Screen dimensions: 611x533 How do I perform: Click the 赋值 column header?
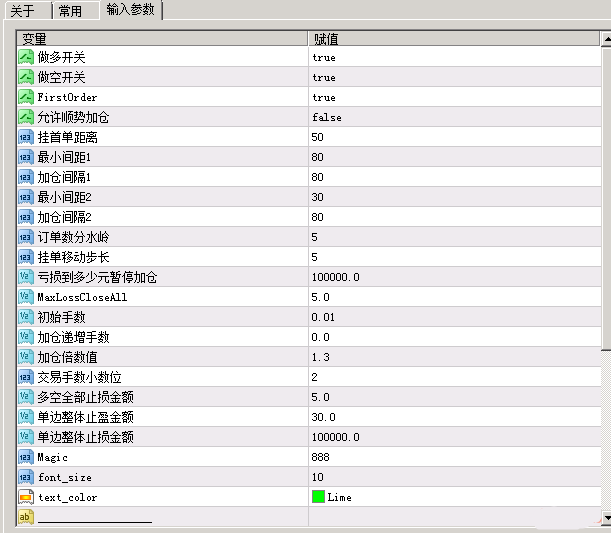point(454,39)
